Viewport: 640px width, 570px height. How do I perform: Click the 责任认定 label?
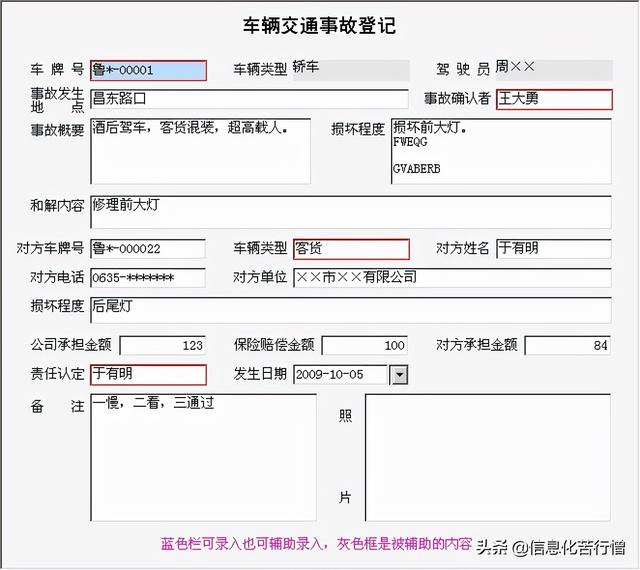[x=57, y=374]
